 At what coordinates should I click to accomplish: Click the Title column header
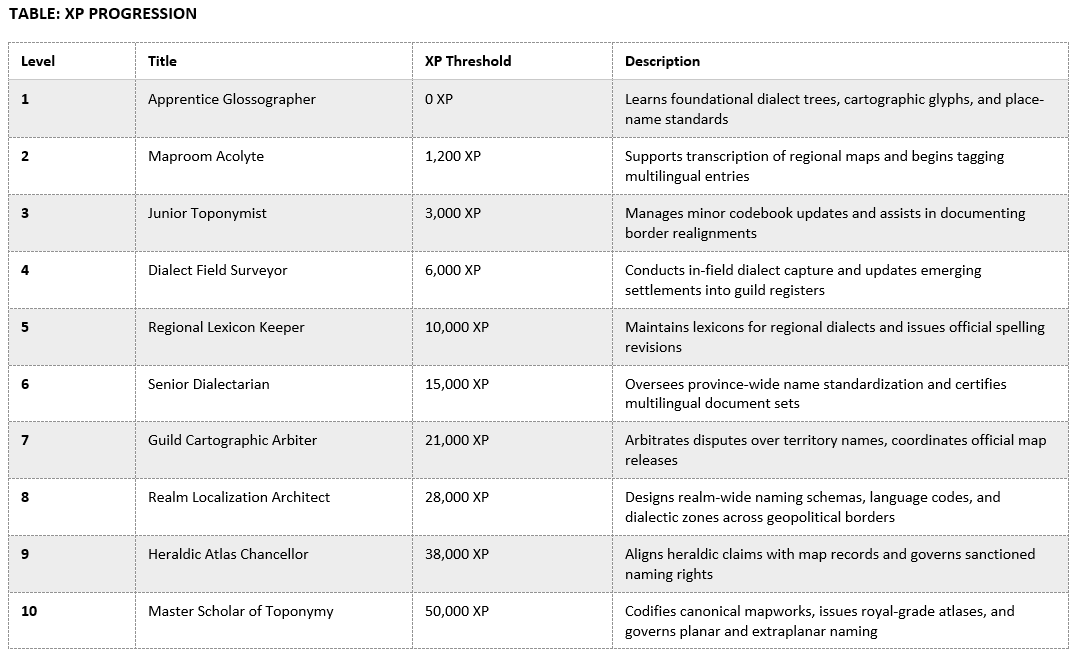(x=162, y=61)
